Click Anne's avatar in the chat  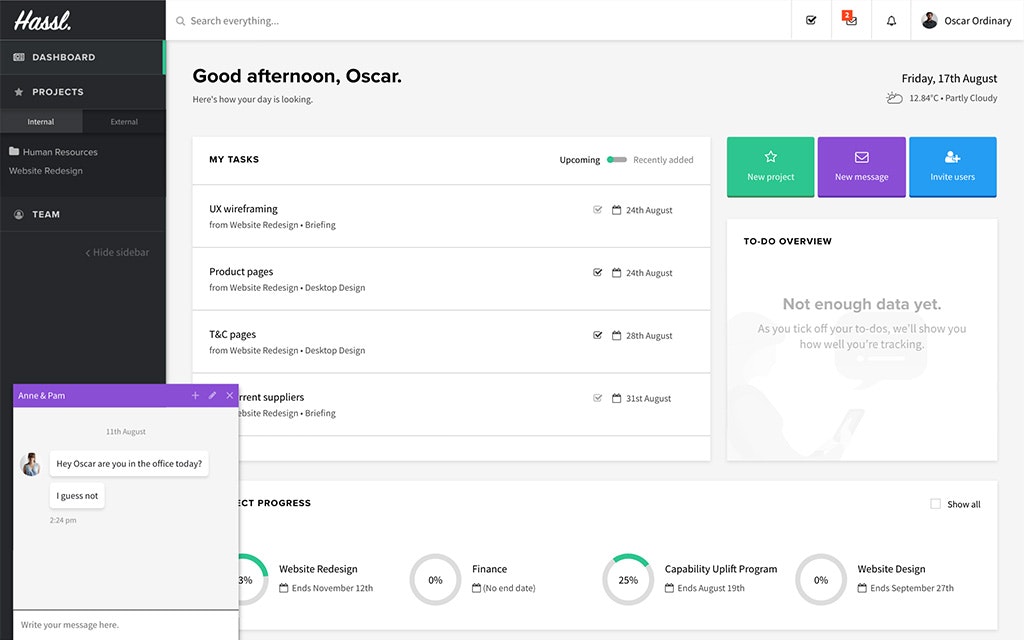coord(30,464)
